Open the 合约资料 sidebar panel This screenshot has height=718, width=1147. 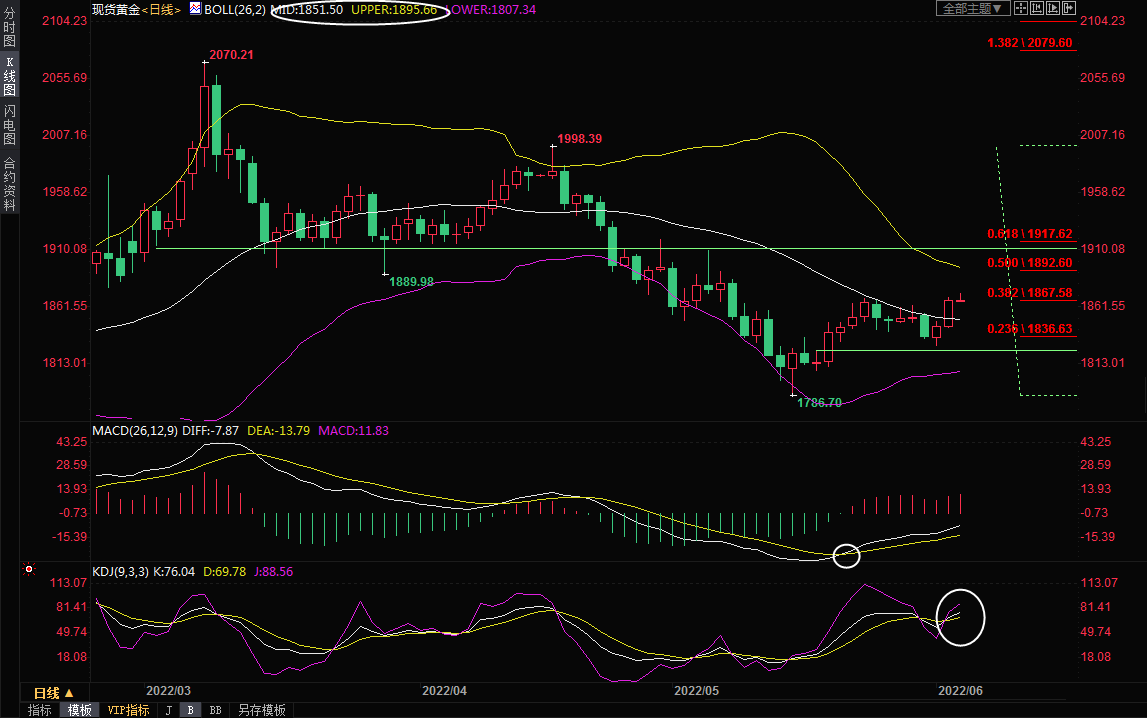pyautogui.click(x=9, y=184)
